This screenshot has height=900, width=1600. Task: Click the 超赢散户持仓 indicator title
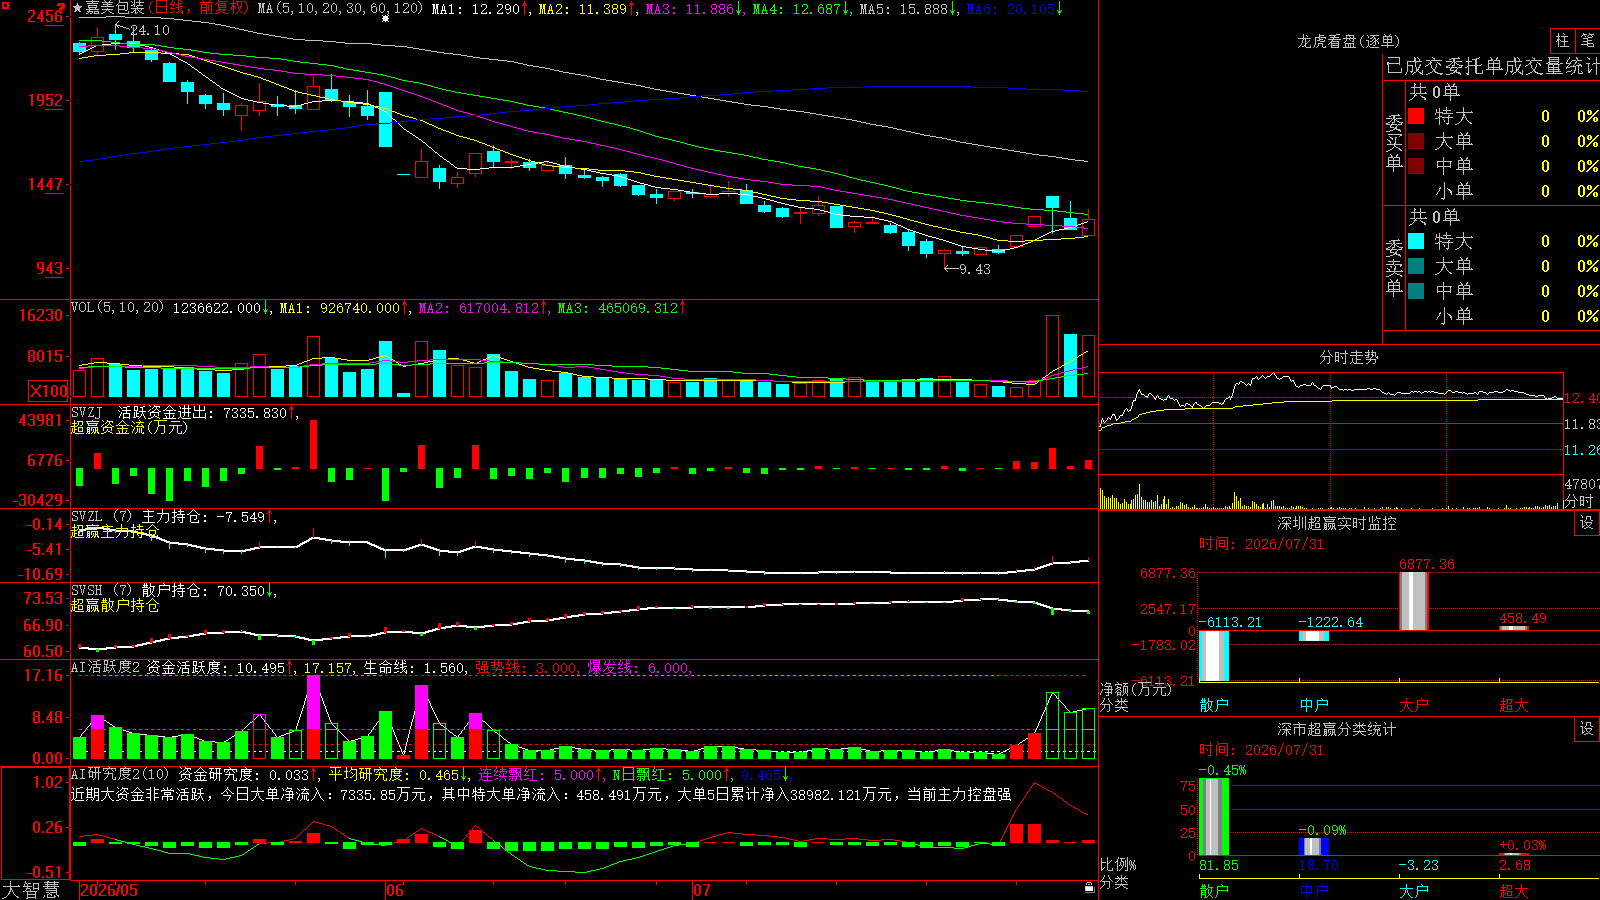(x=115, y=605)
